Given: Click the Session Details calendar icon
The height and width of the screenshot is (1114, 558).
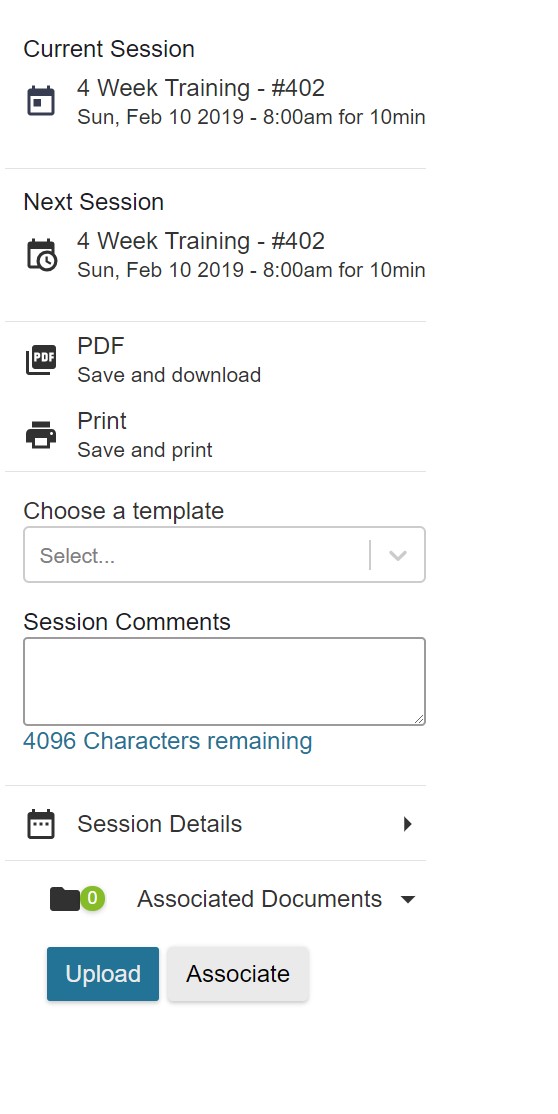Looking at the screenshot, I should click(x=41, y=824).
